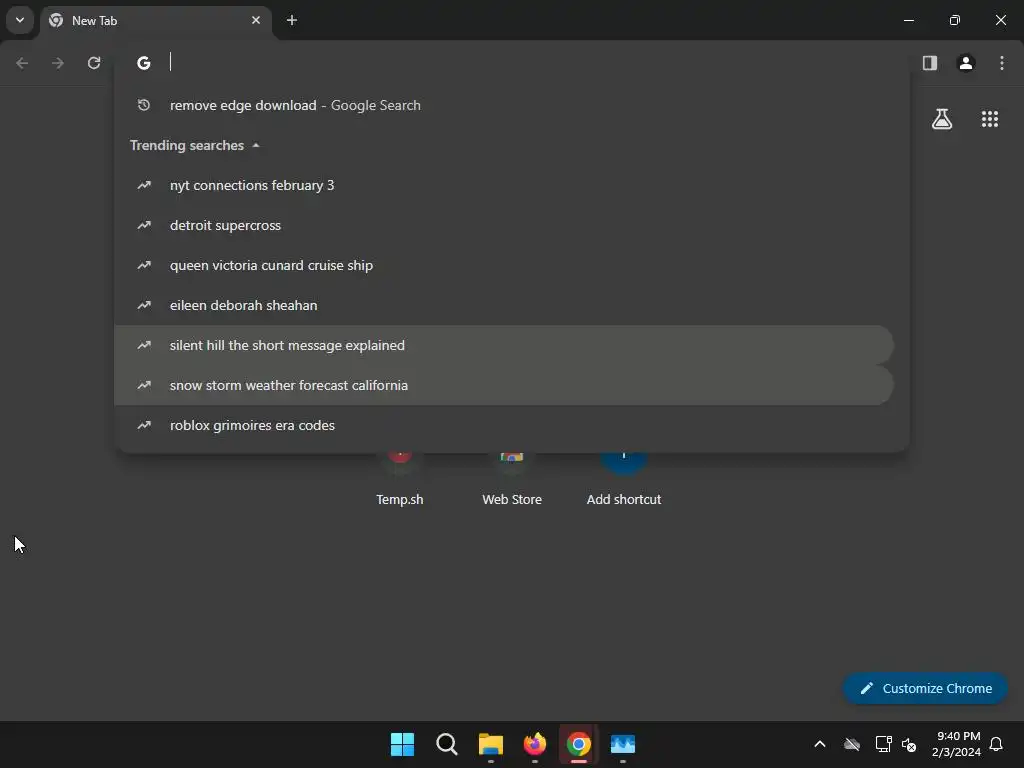Open Chrome's three-dot menu
The height and width of the screenshot is (768, 1024).
coord(1002,63)
